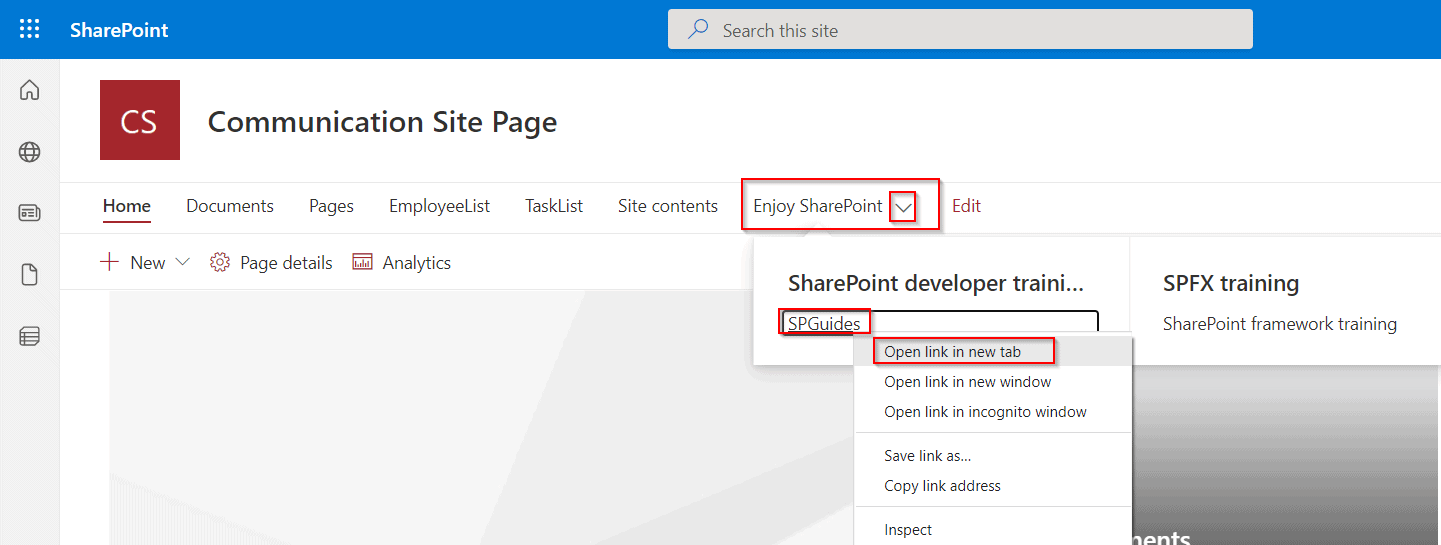Viewport: 1441px width, 545px height.
Task: Click Enjoy SharePoint menu label
Action: 818,206
